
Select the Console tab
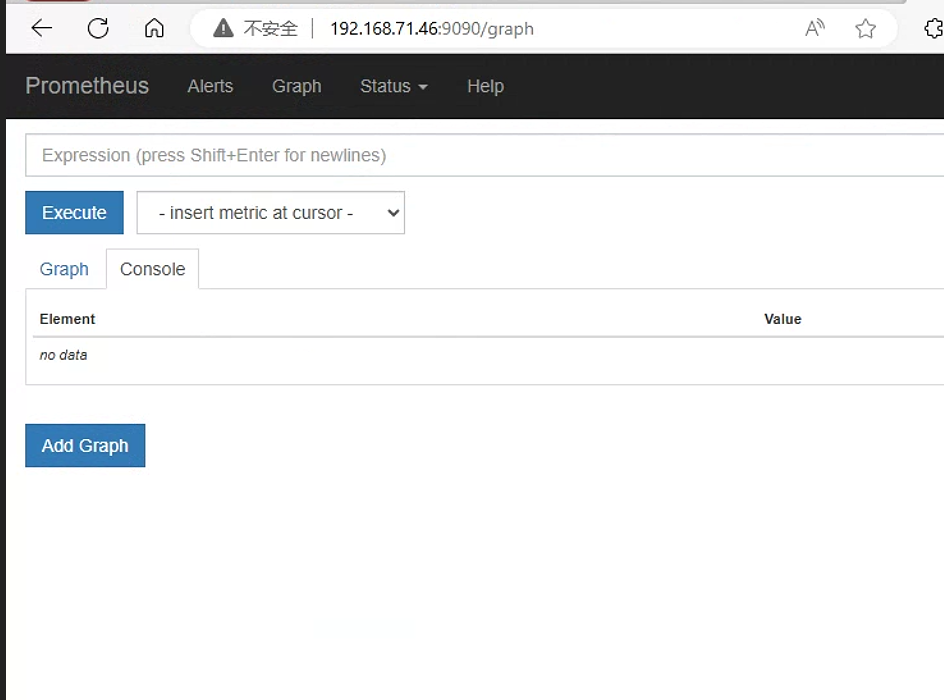[152, 269]
